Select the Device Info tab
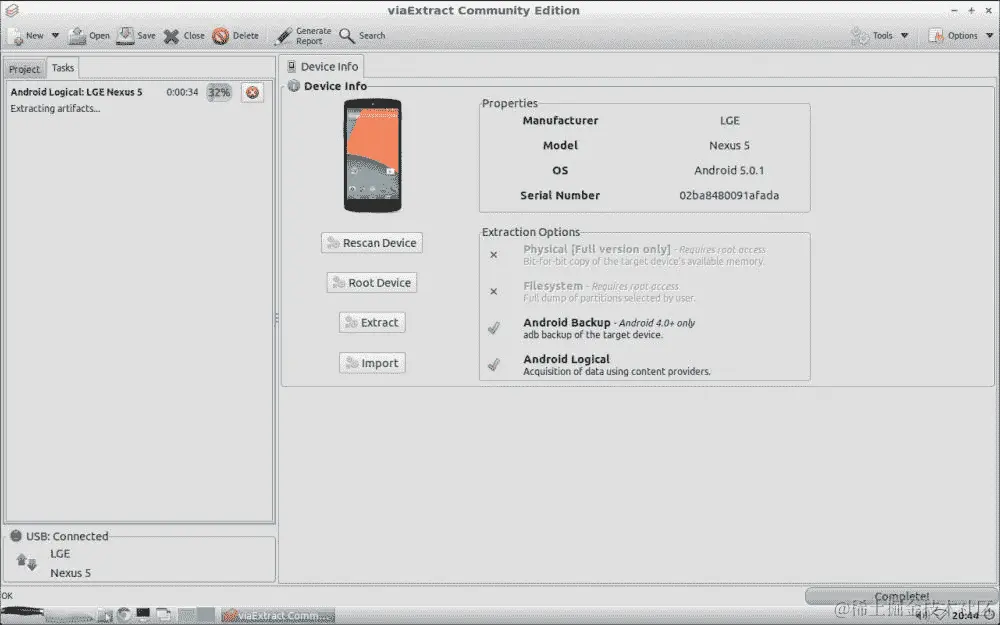1000x625 pixels. [x=322, y=66]
